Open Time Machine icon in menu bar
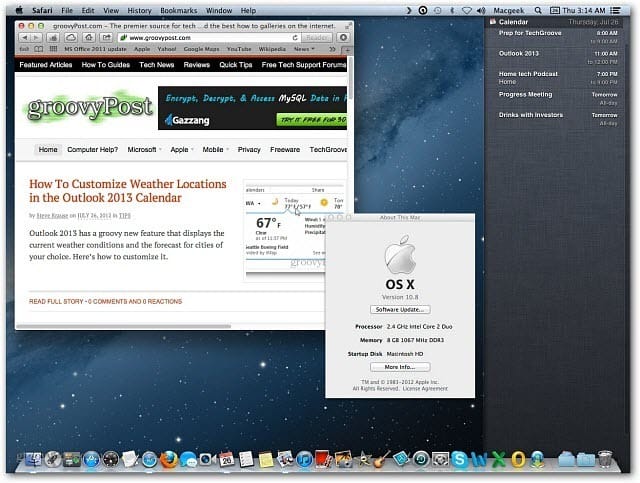Image resolution: width=640 pixels, height=483 pixels. tap(438, 11)
